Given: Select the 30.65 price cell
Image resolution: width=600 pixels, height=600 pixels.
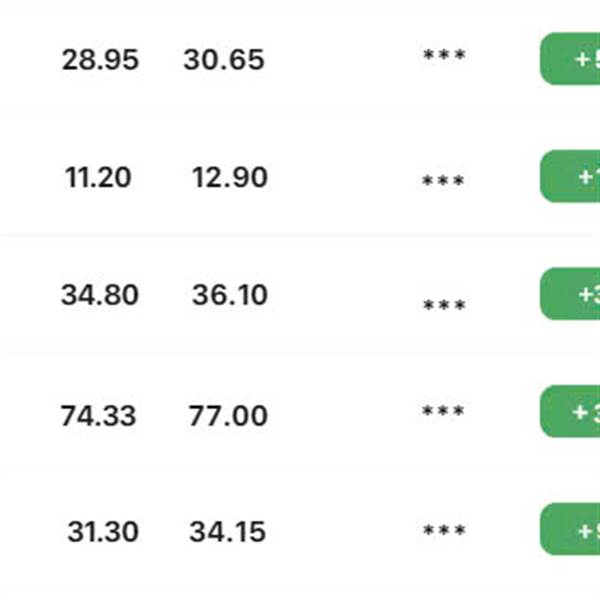Looking at the screenshot, I should [224, 60].
